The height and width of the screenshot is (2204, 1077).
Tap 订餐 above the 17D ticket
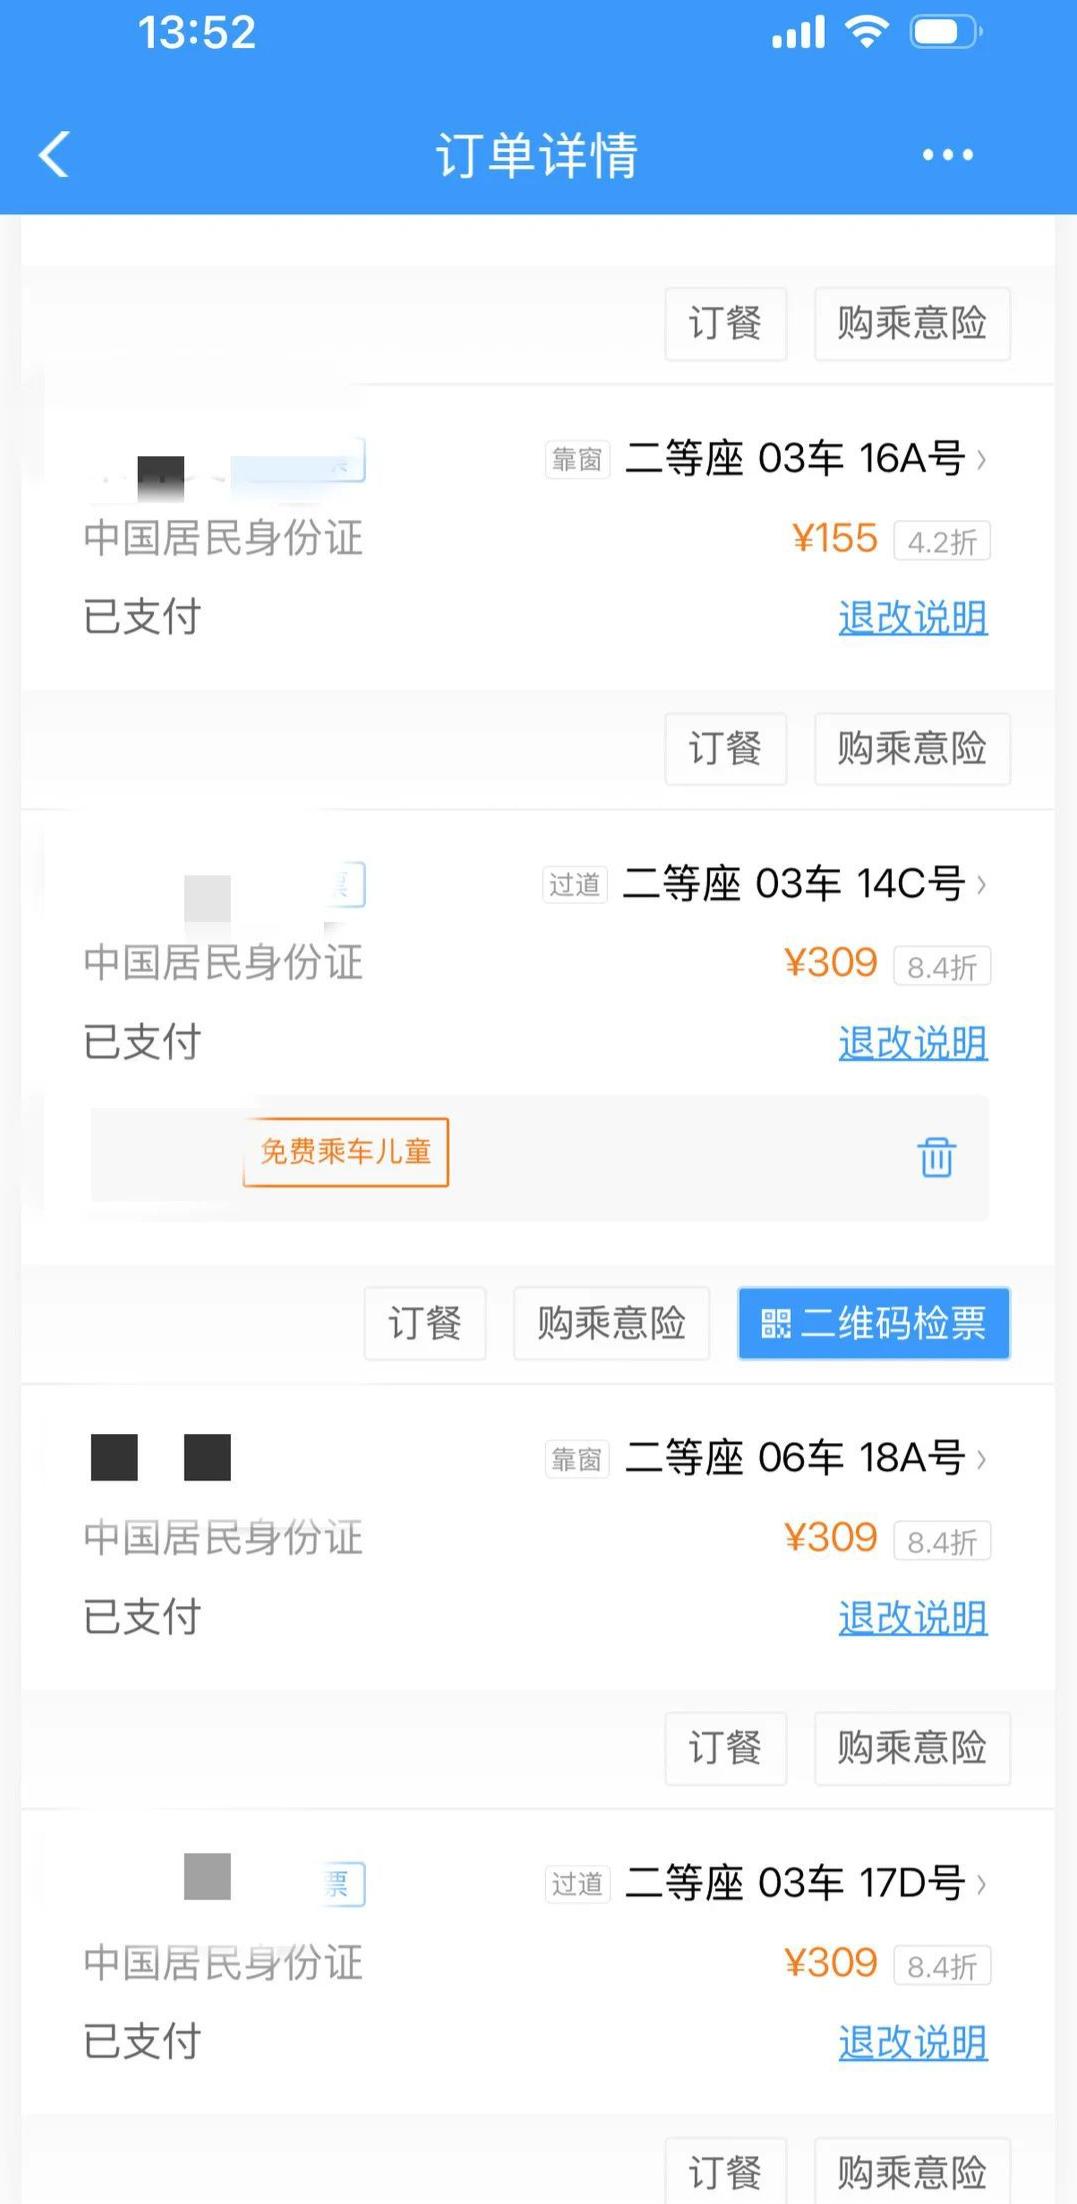point(725,1748)
